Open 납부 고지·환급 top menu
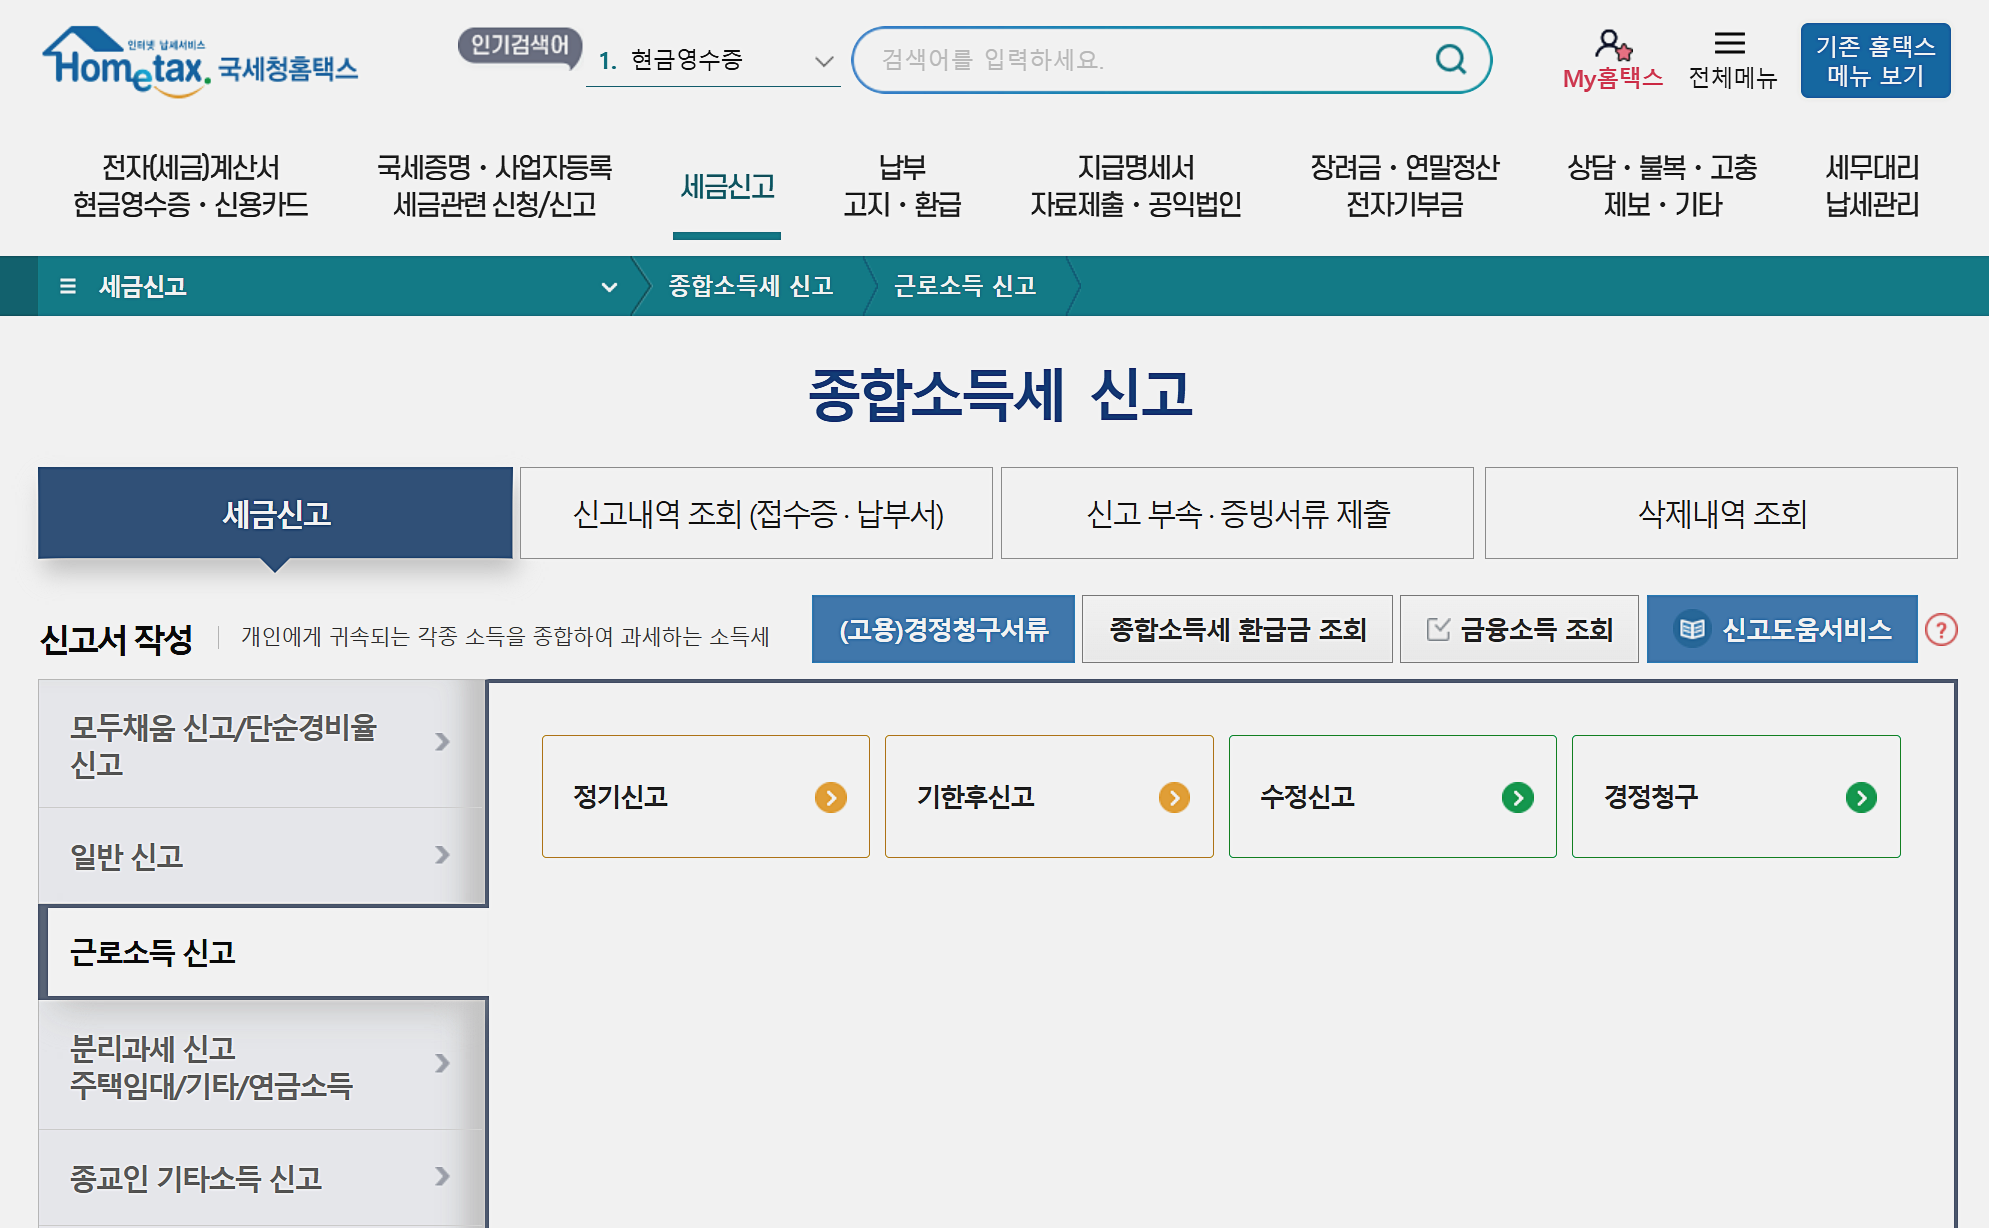This screenshot has height=1228, width=1989. [x=901, y=185]
